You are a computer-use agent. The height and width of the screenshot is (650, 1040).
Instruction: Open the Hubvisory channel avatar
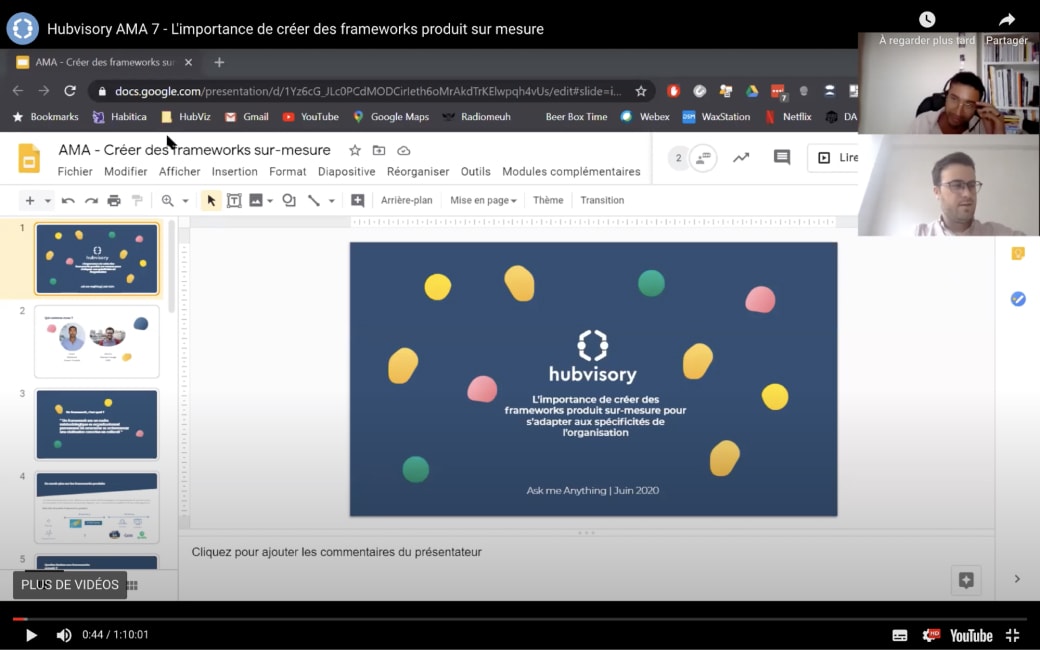coord(23,29)
